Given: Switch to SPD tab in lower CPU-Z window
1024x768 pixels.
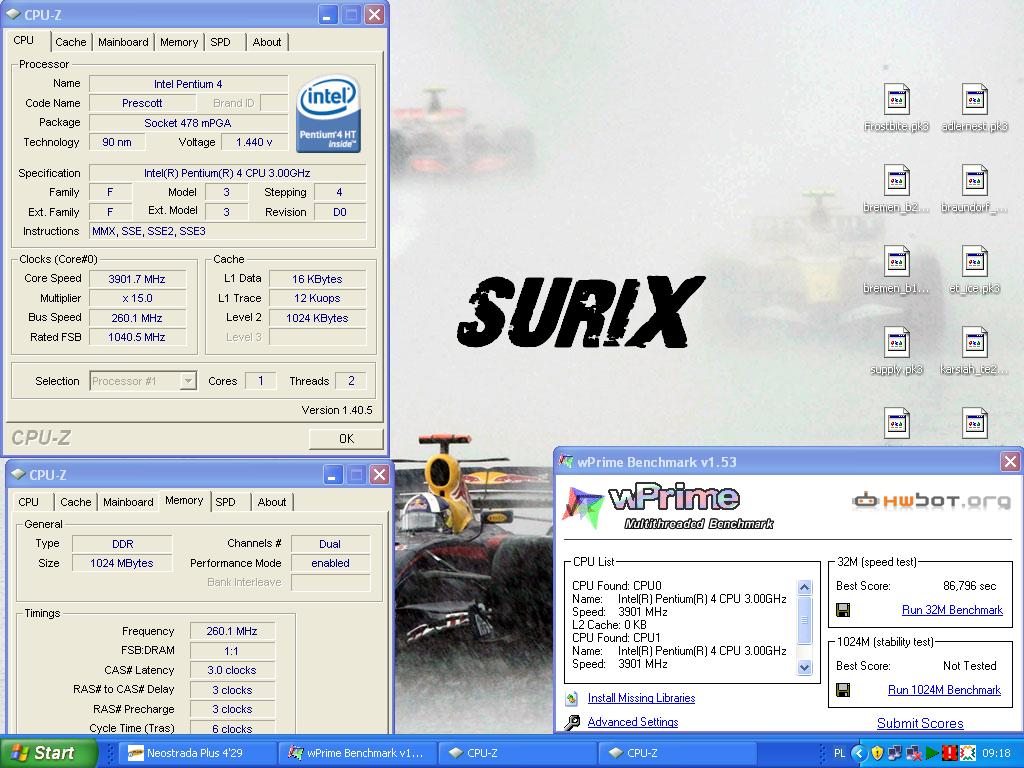Looking at the screenshot, I should click(x=225, y=502).
